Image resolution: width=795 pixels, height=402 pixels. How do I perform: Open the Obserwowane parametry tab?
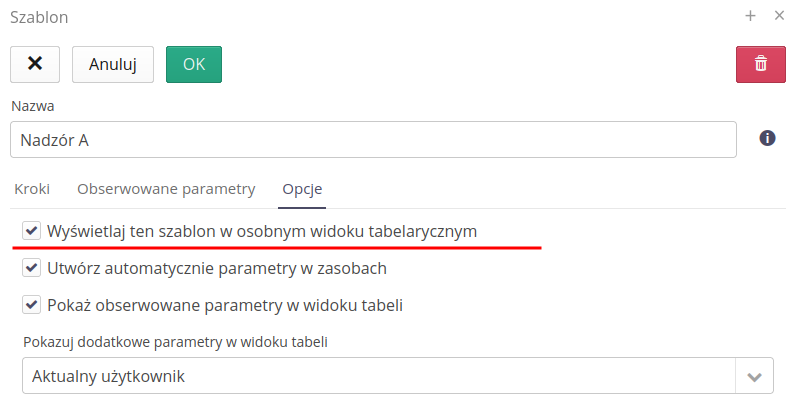(166, 188)
